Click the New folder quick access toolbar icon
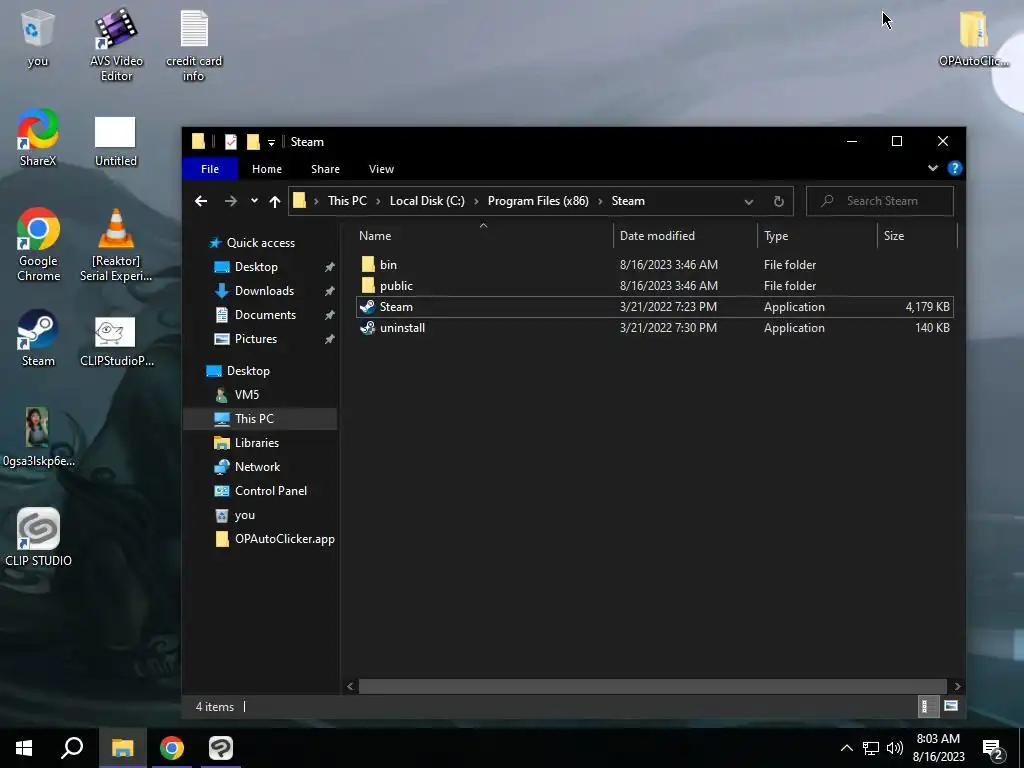 (253, 142)
